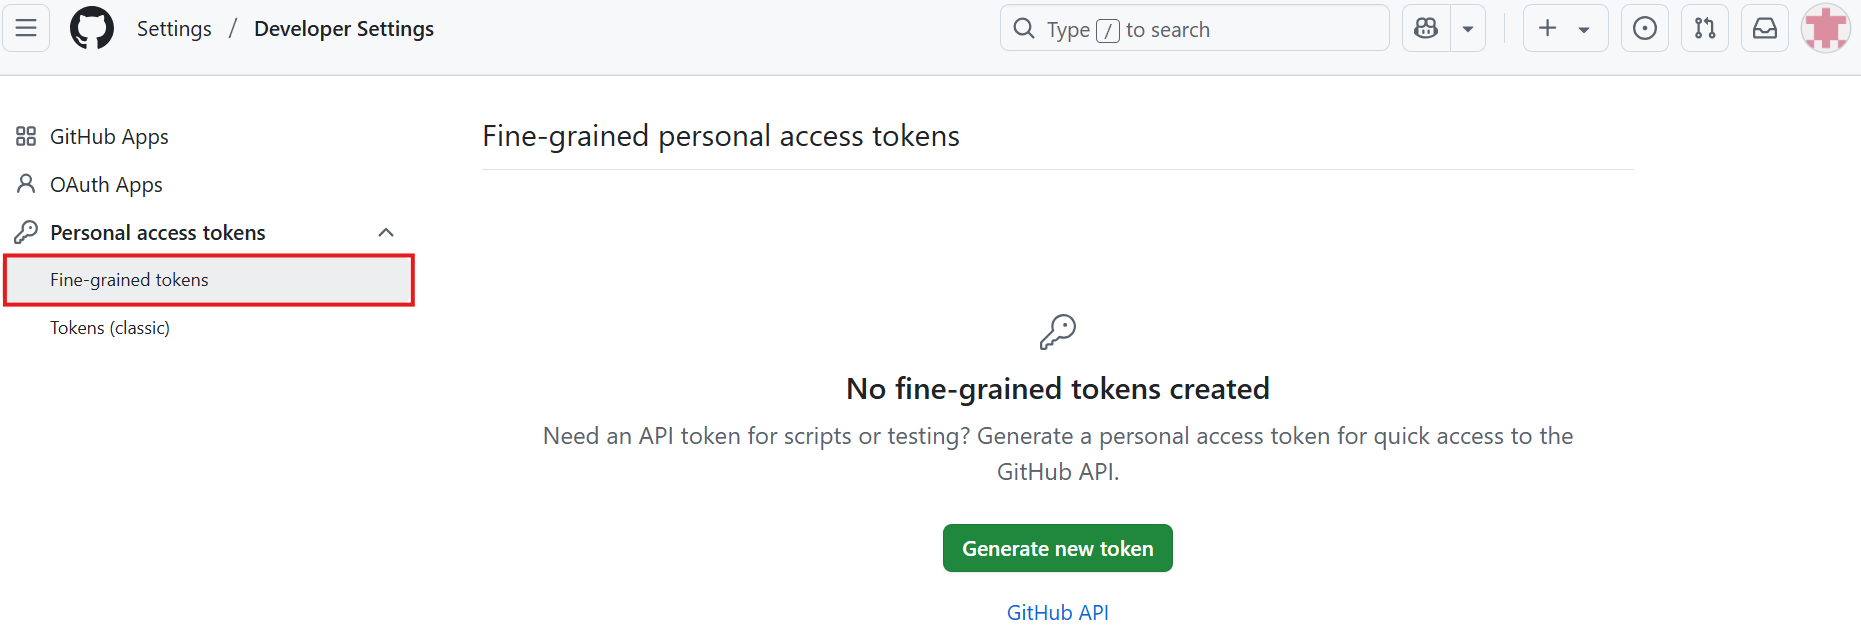Screen dimensions: 1861x643
Task: Open the notifications inbox icon
Action: coord(1765,28)
